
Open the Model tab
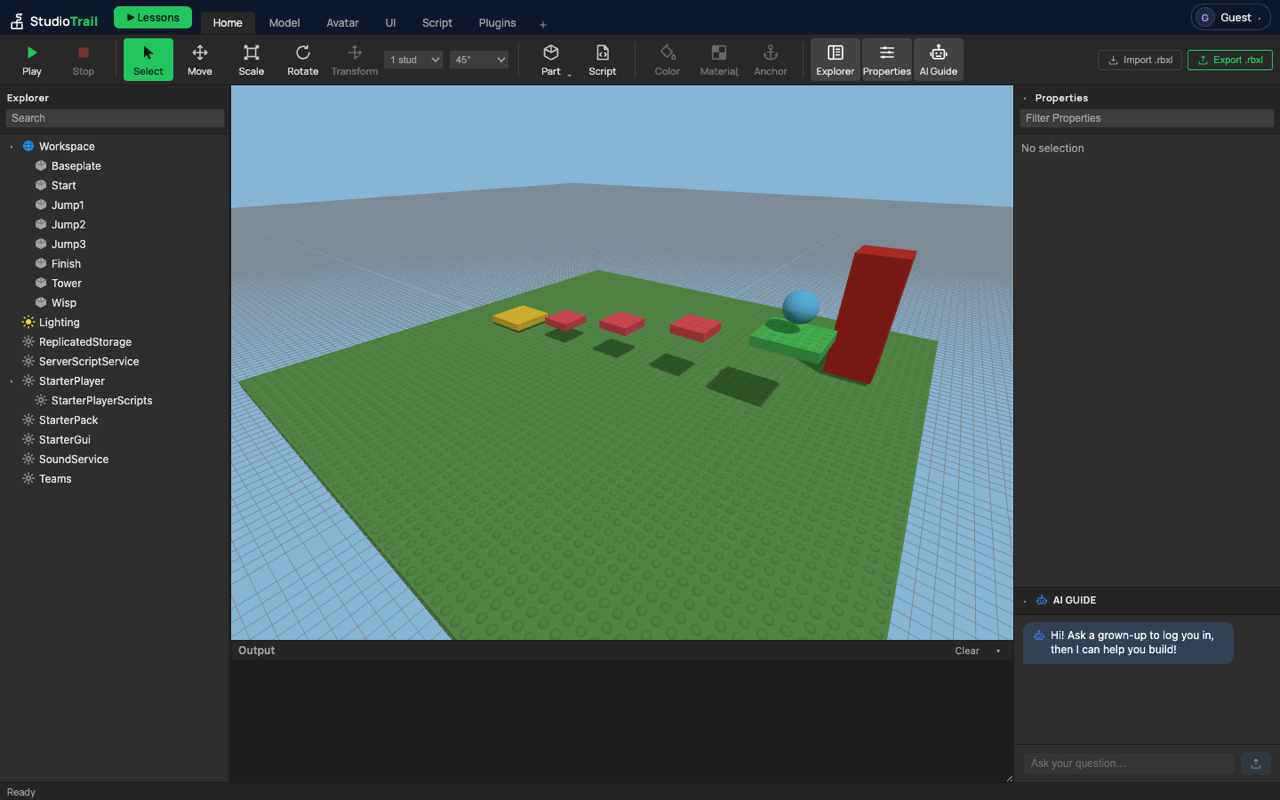pyautogui.click(x=284, y=23)
